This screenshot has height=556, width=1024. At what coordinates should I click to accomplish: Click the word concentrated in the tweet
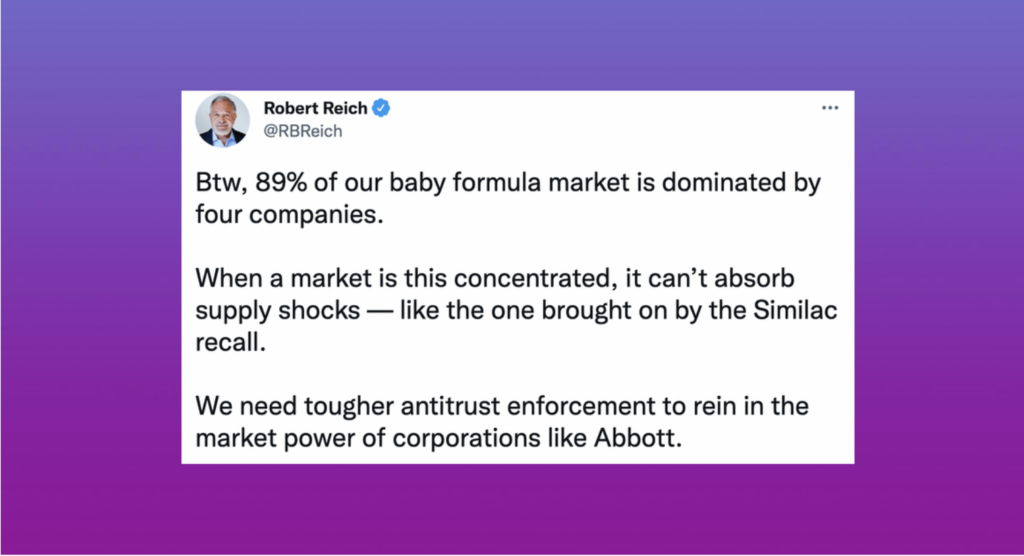pos(532,278)
